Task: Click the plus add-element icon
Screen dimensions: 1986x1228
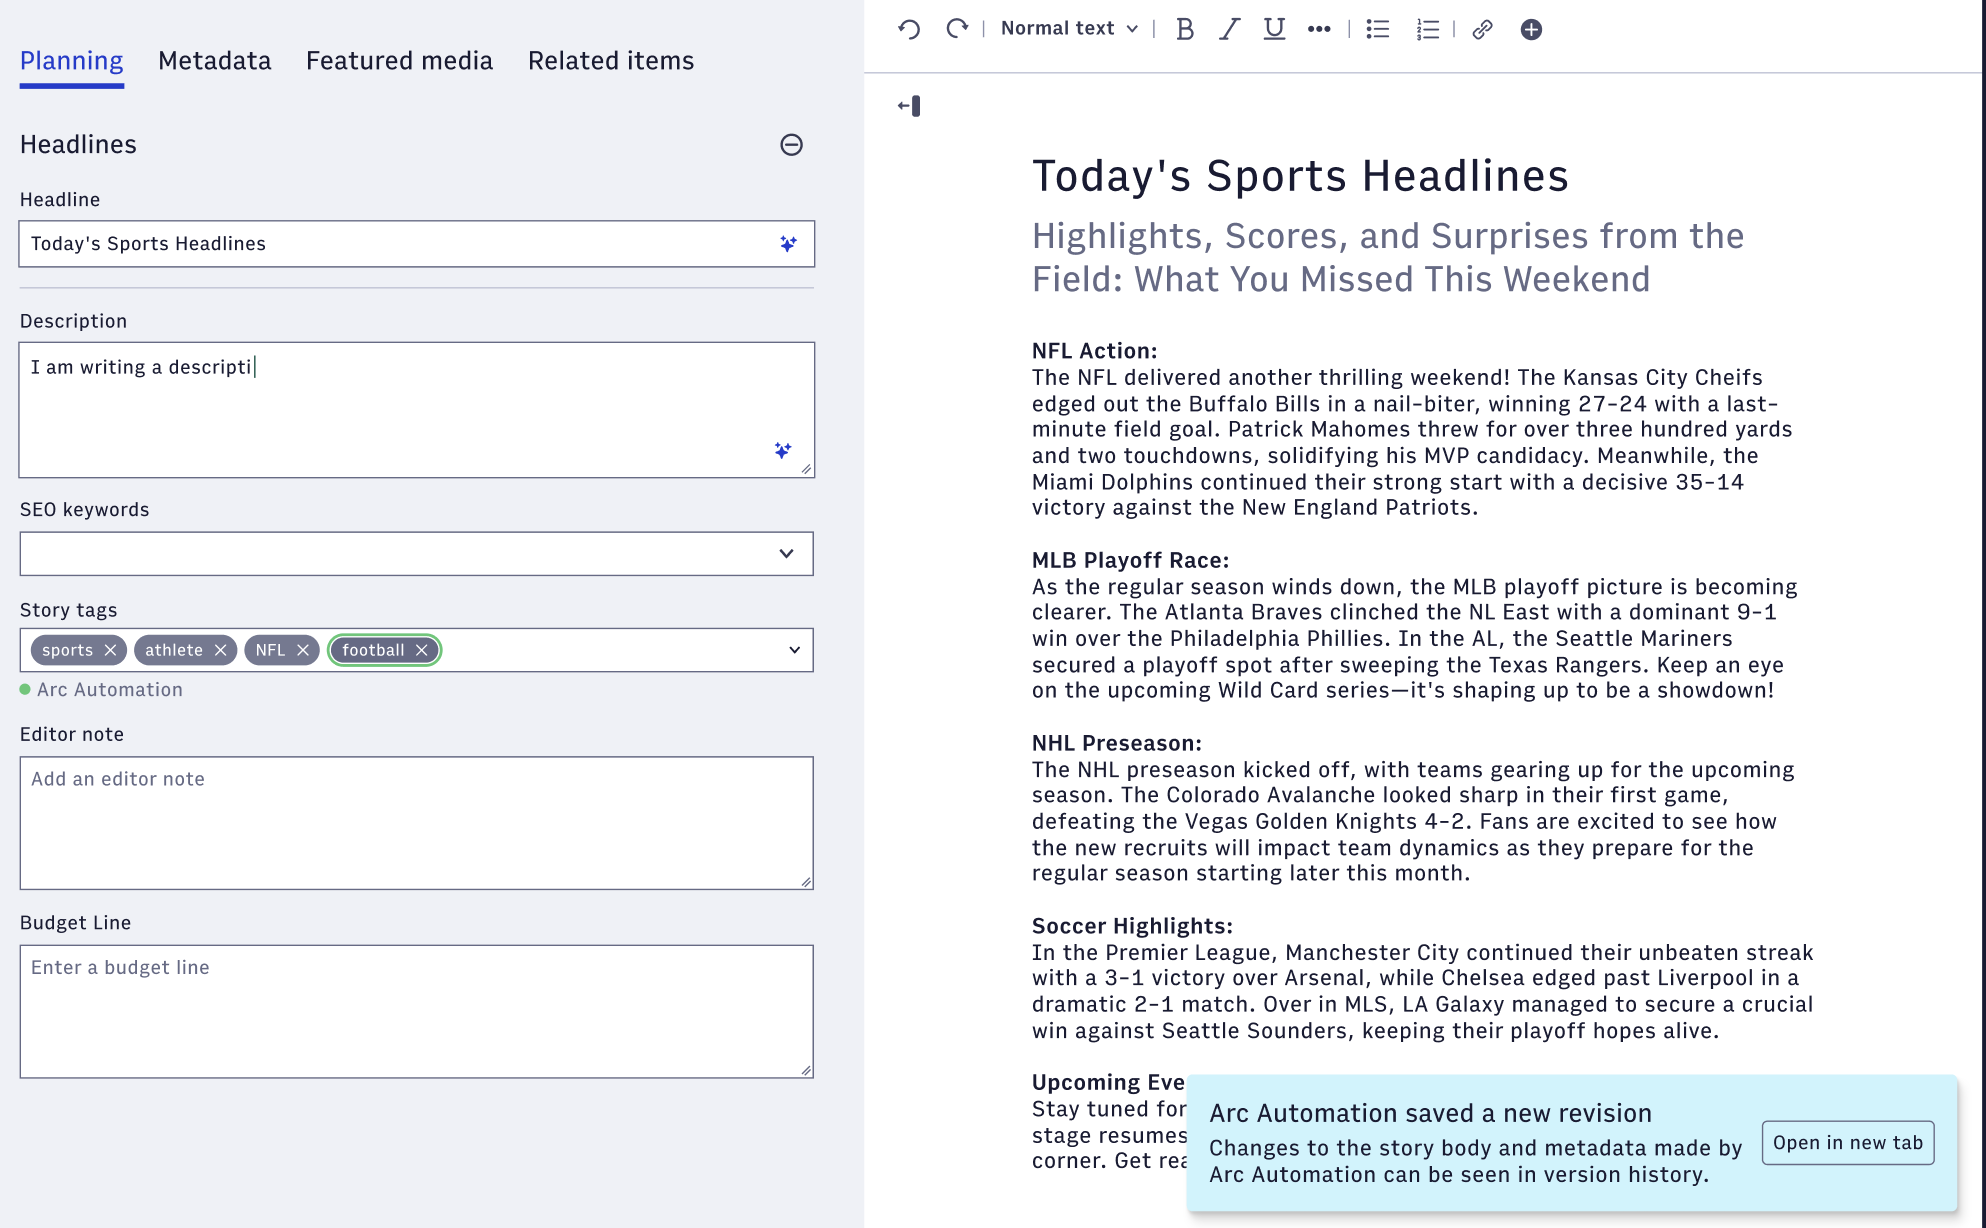Action: coord(1531,29)
